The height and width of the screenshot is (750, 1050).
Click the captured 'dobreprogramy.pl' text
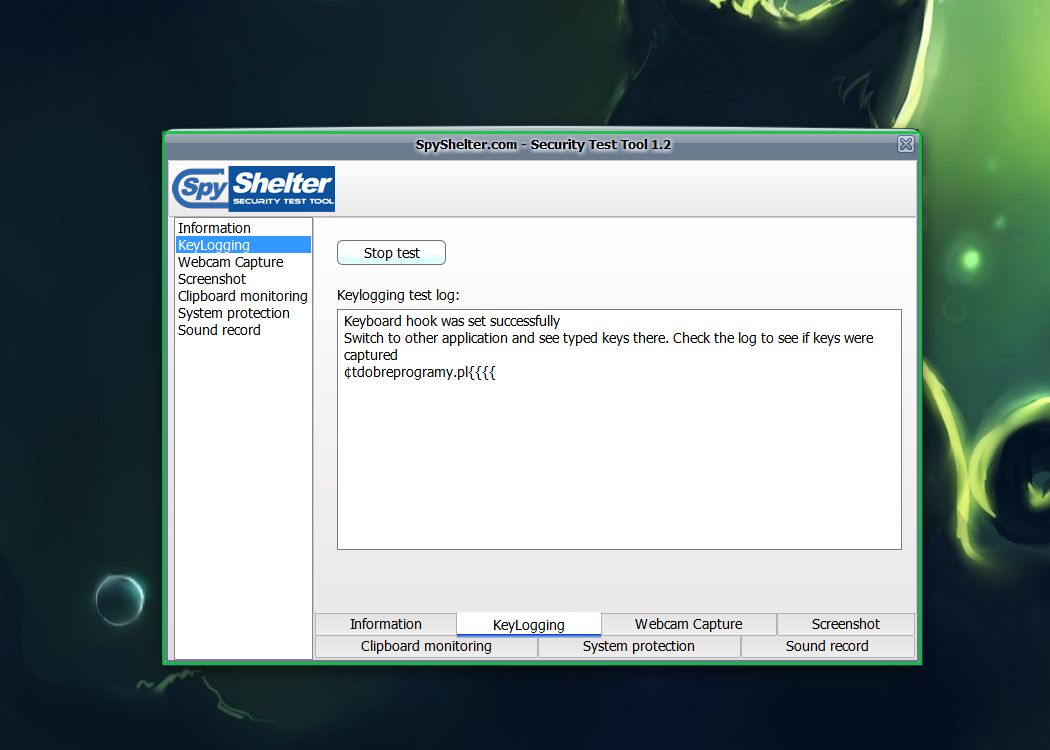pos(410,372)
